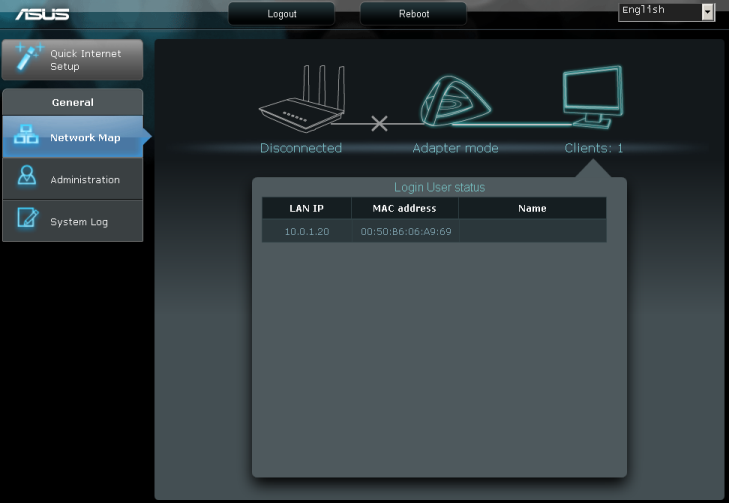Click the Adapter mode label
The width and height of the screenshot is (729, 503).
tap(455, 148)
